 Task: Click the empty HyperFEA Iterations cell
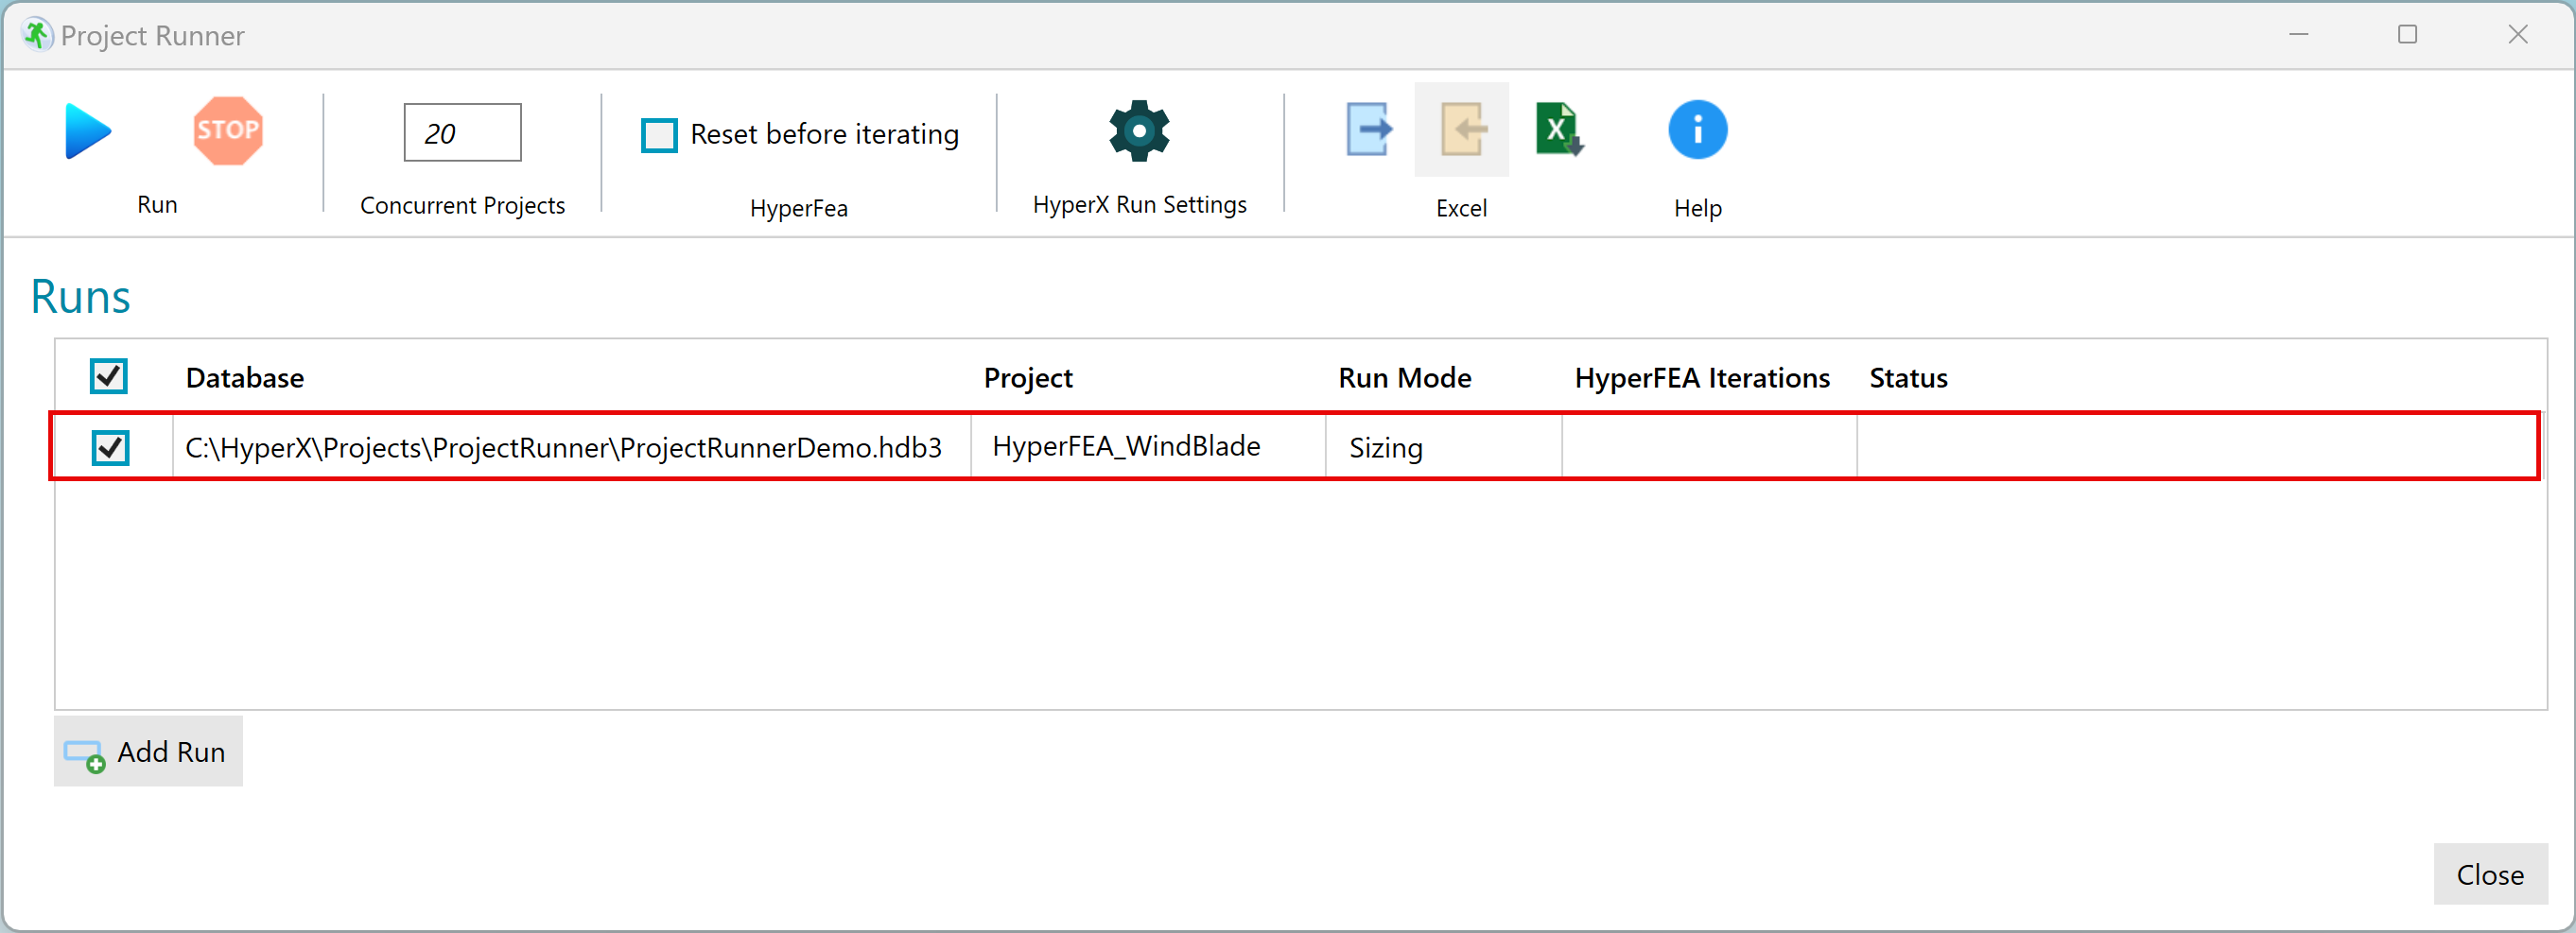point(1709,447)
